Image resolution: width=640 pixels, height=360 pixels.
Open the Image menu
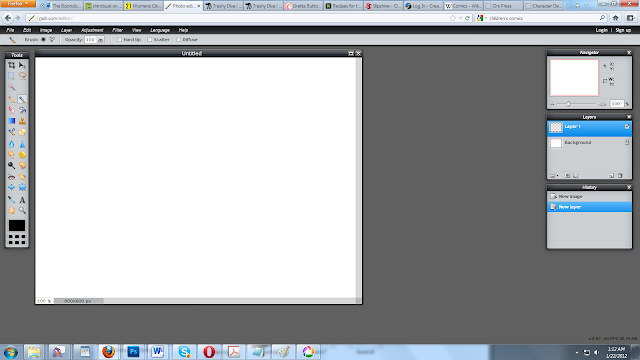pos(46,30)
